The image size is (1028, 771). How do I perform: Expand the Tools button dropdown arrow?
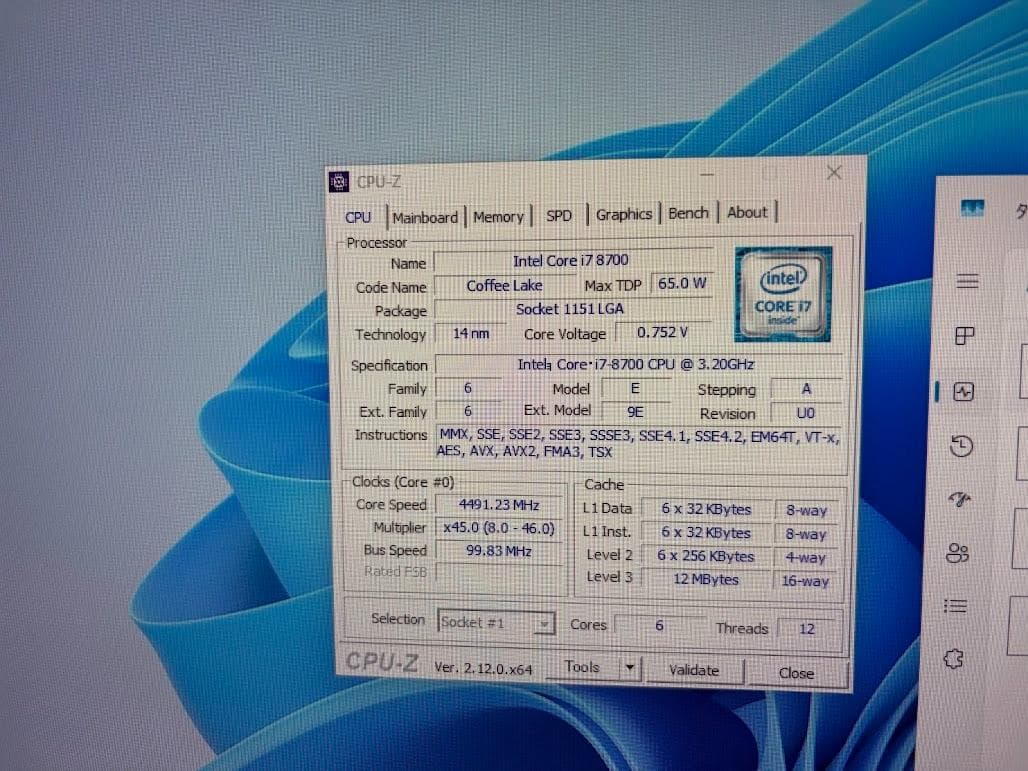tap(629, 668)
